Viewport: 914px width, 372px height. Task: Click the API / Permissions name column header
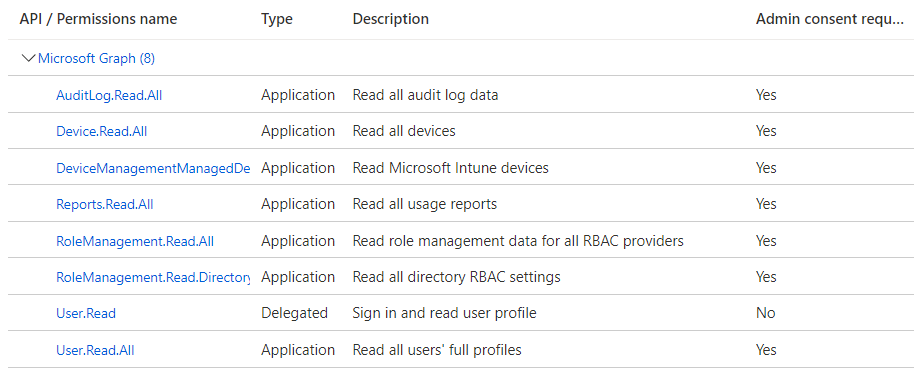click(98, 19)
